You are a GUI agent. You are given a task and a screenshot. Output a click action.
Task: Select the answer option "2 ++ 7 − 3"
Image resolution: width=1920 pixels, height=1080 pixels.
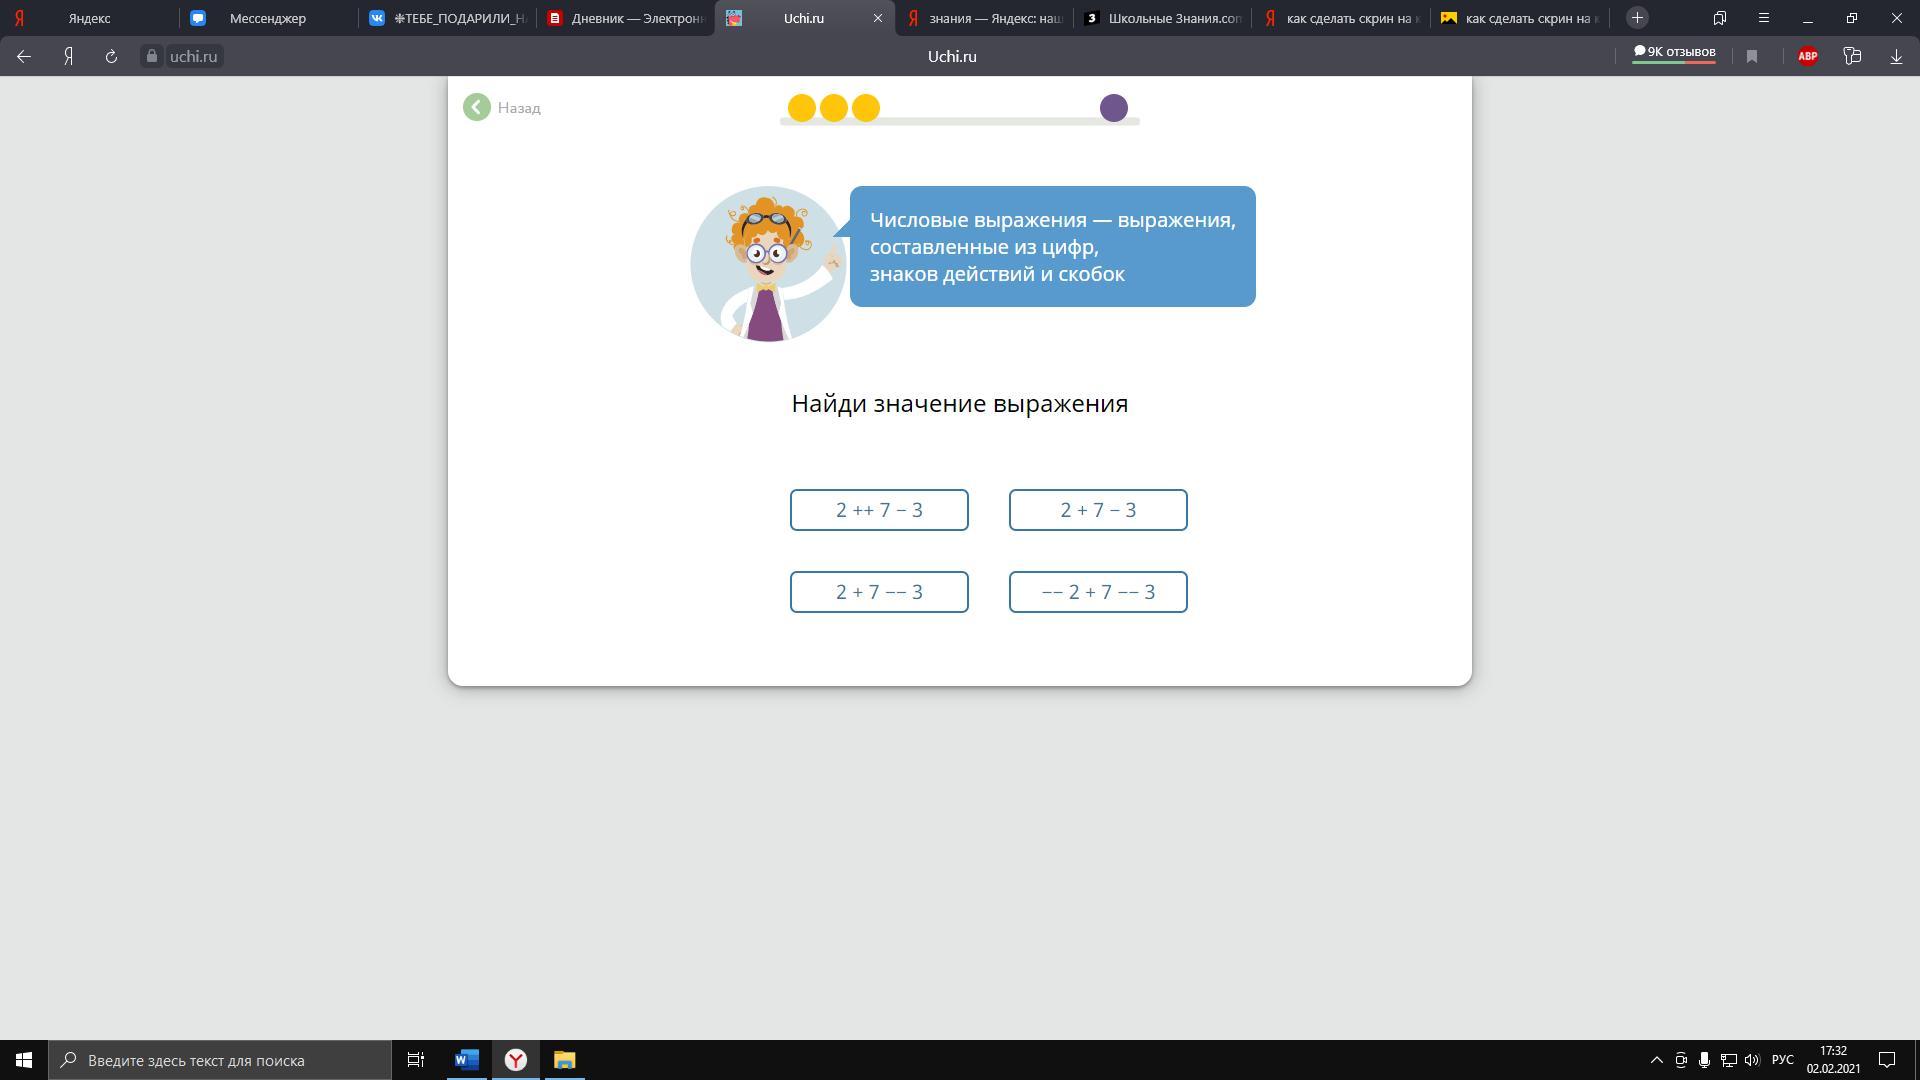tap(879, 510)
